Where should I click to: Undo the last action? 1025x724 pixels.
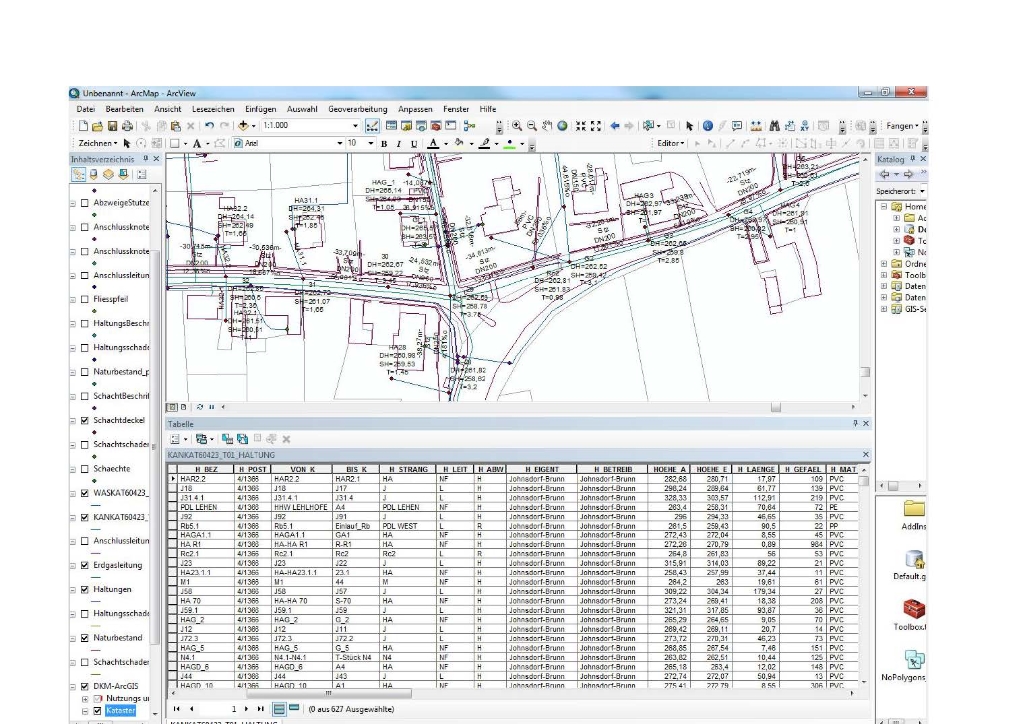[209, 125]
